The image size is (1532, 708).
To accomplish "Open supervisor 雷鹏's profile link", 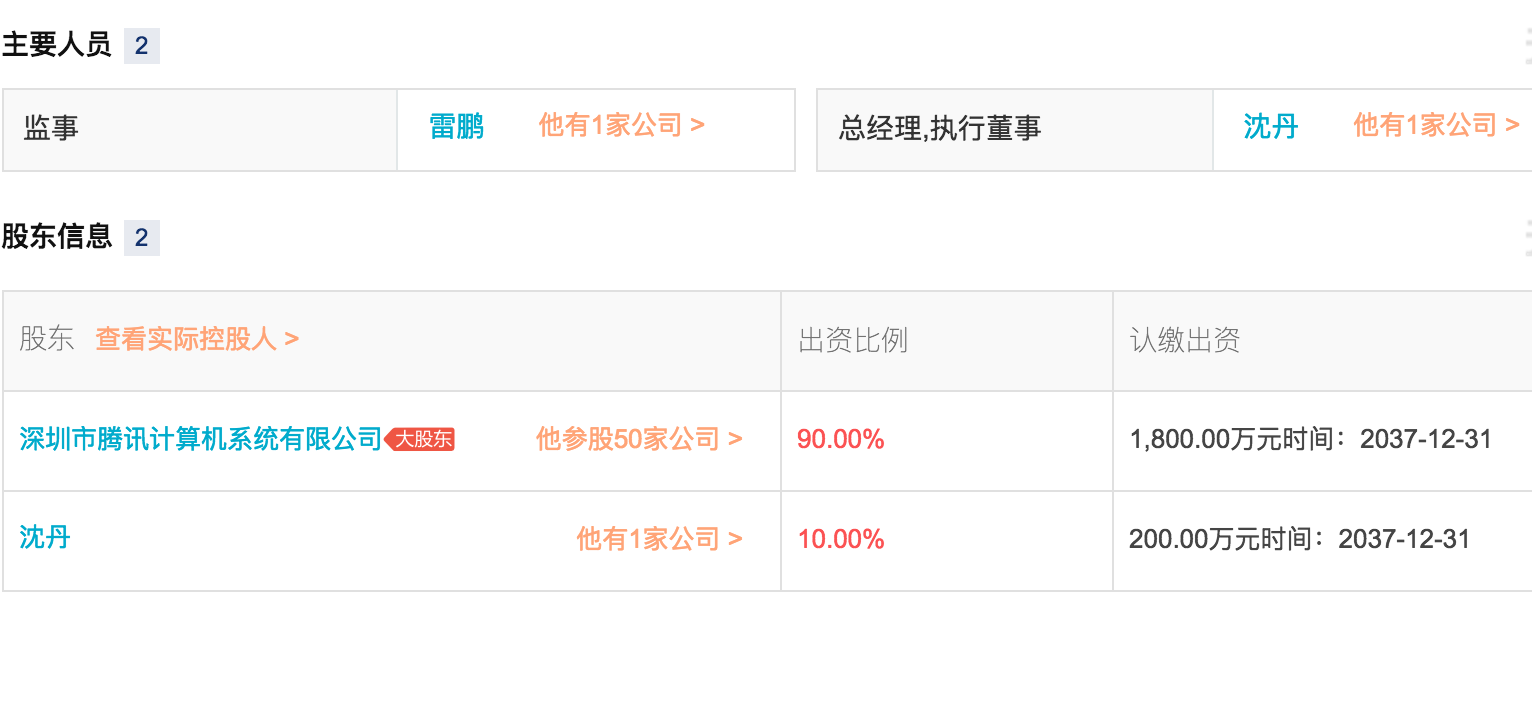I will coord(457,127).
